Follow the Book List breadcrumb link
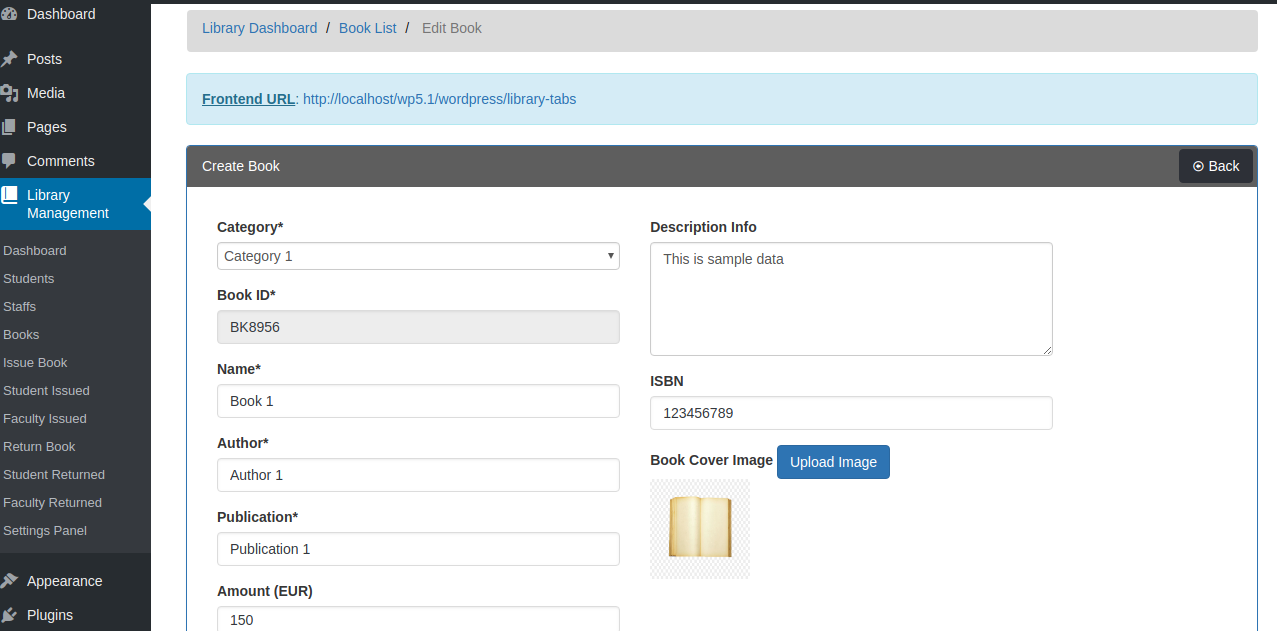1277x631 pixels. click(x=368, y=28)
